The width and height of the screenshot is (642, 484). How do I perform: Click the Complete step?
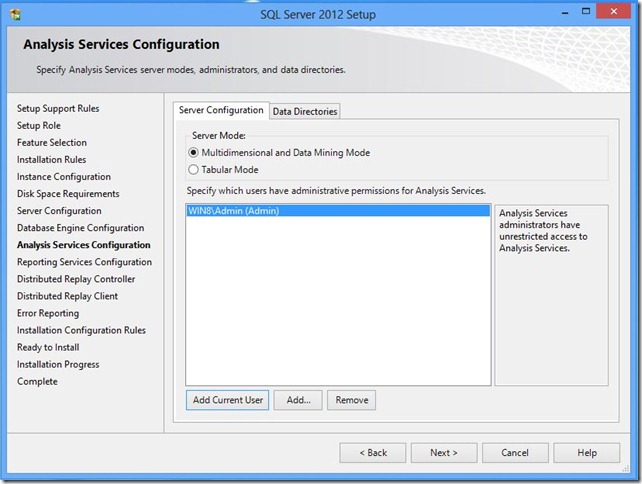pos(37,382)
